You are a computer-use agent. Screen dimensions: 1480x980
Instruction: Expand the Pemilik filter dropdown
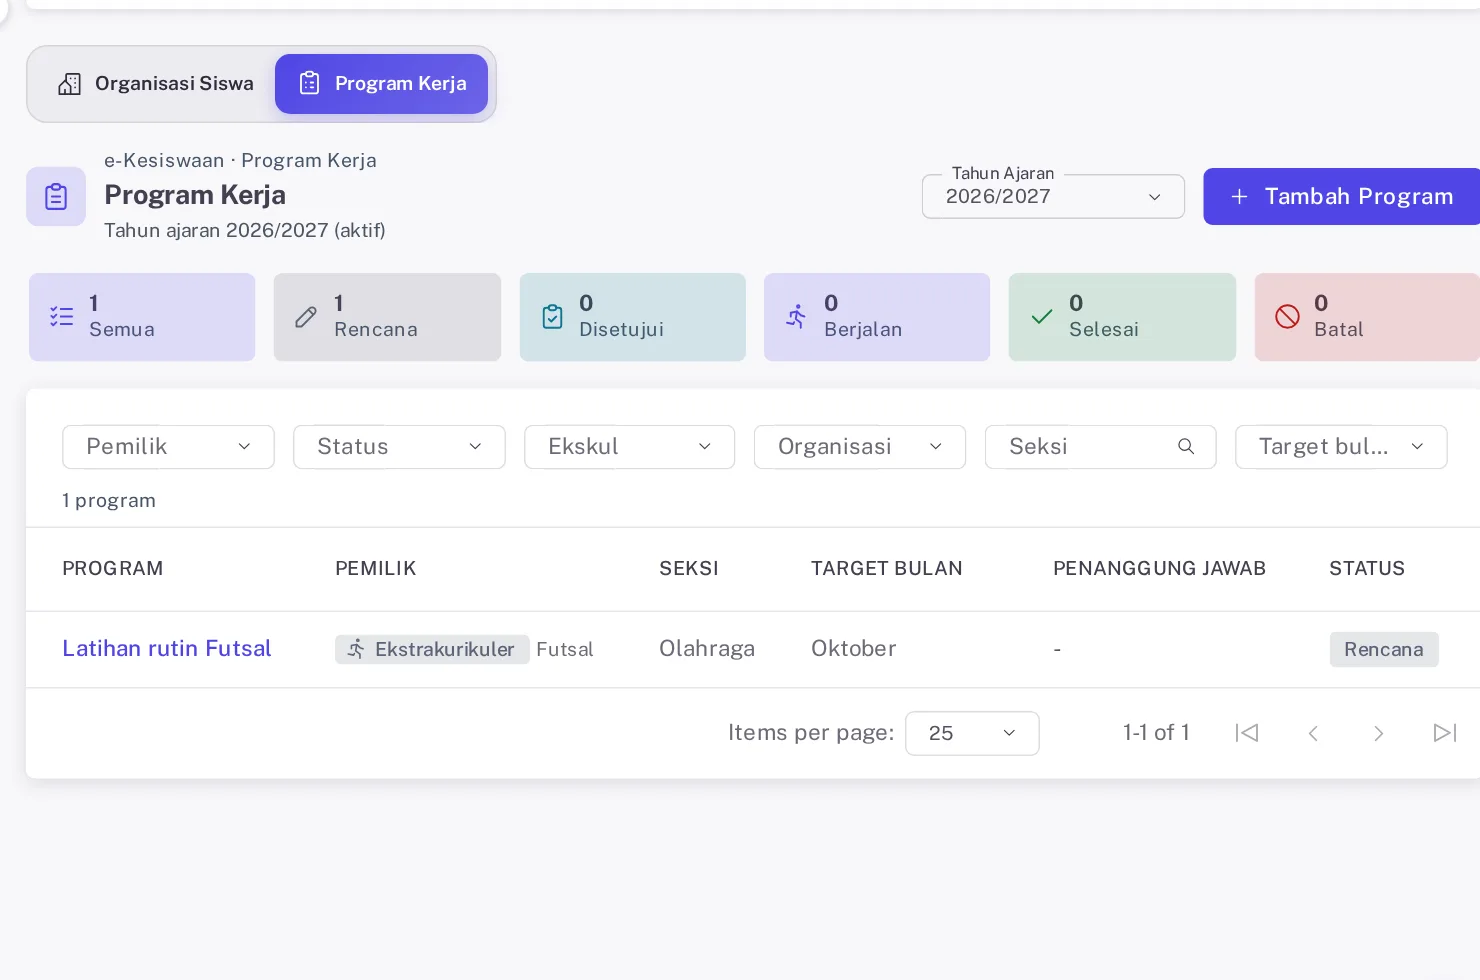pyautogui.click(x=168, y=447)
